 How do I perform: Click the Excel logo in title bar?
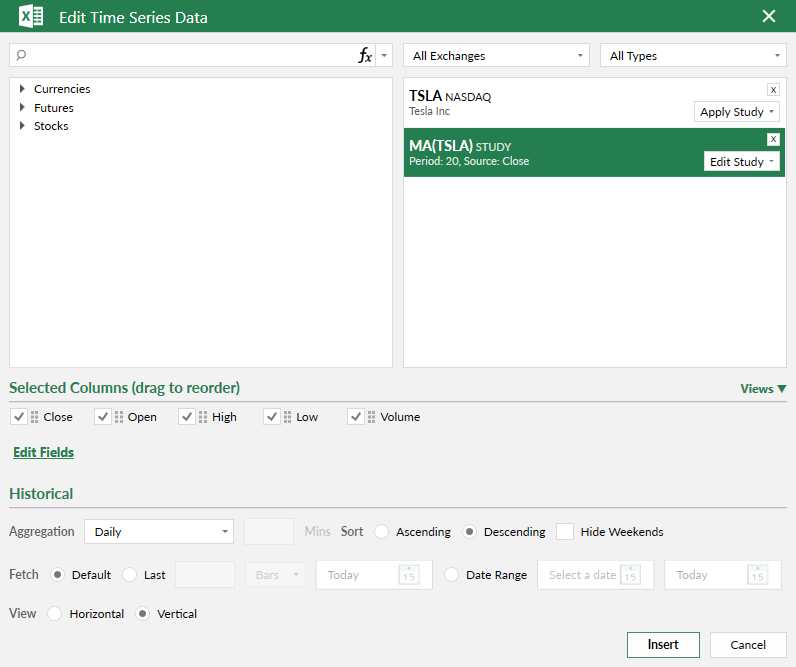click(x=31, y=16)
